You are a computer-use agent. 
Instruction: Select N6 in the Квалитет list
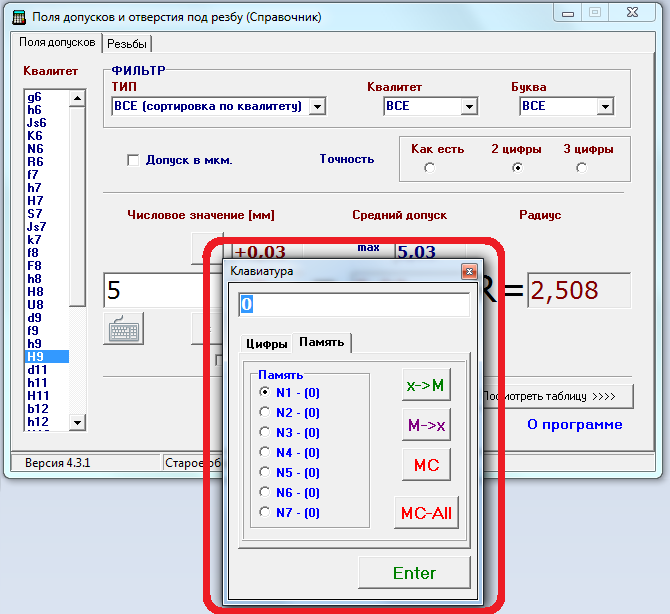click(47, 149)
